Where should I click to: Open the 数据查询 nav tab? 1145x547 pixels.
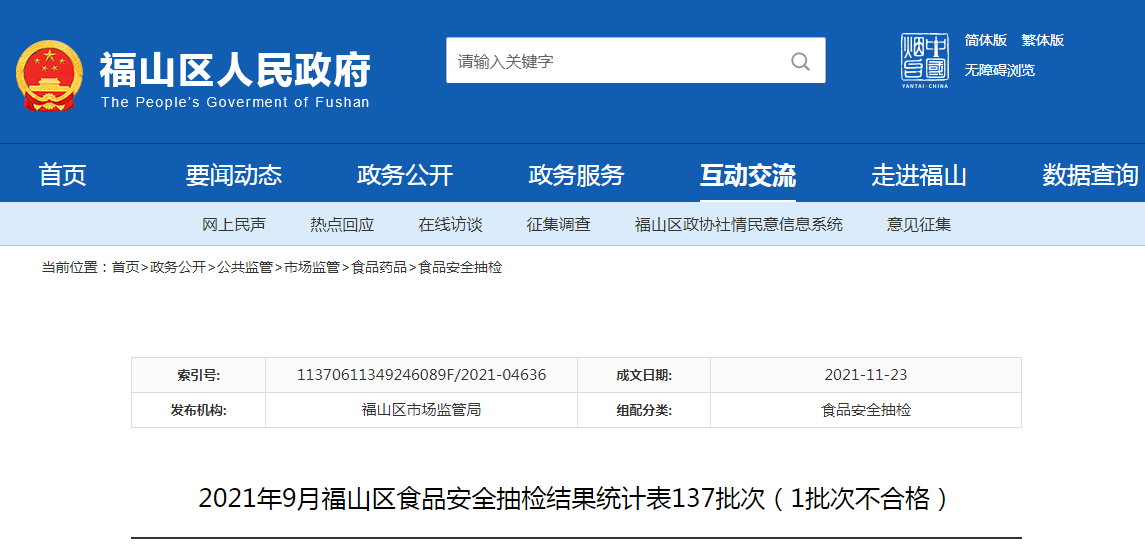pyautogui.click(x=1090, y=175)
